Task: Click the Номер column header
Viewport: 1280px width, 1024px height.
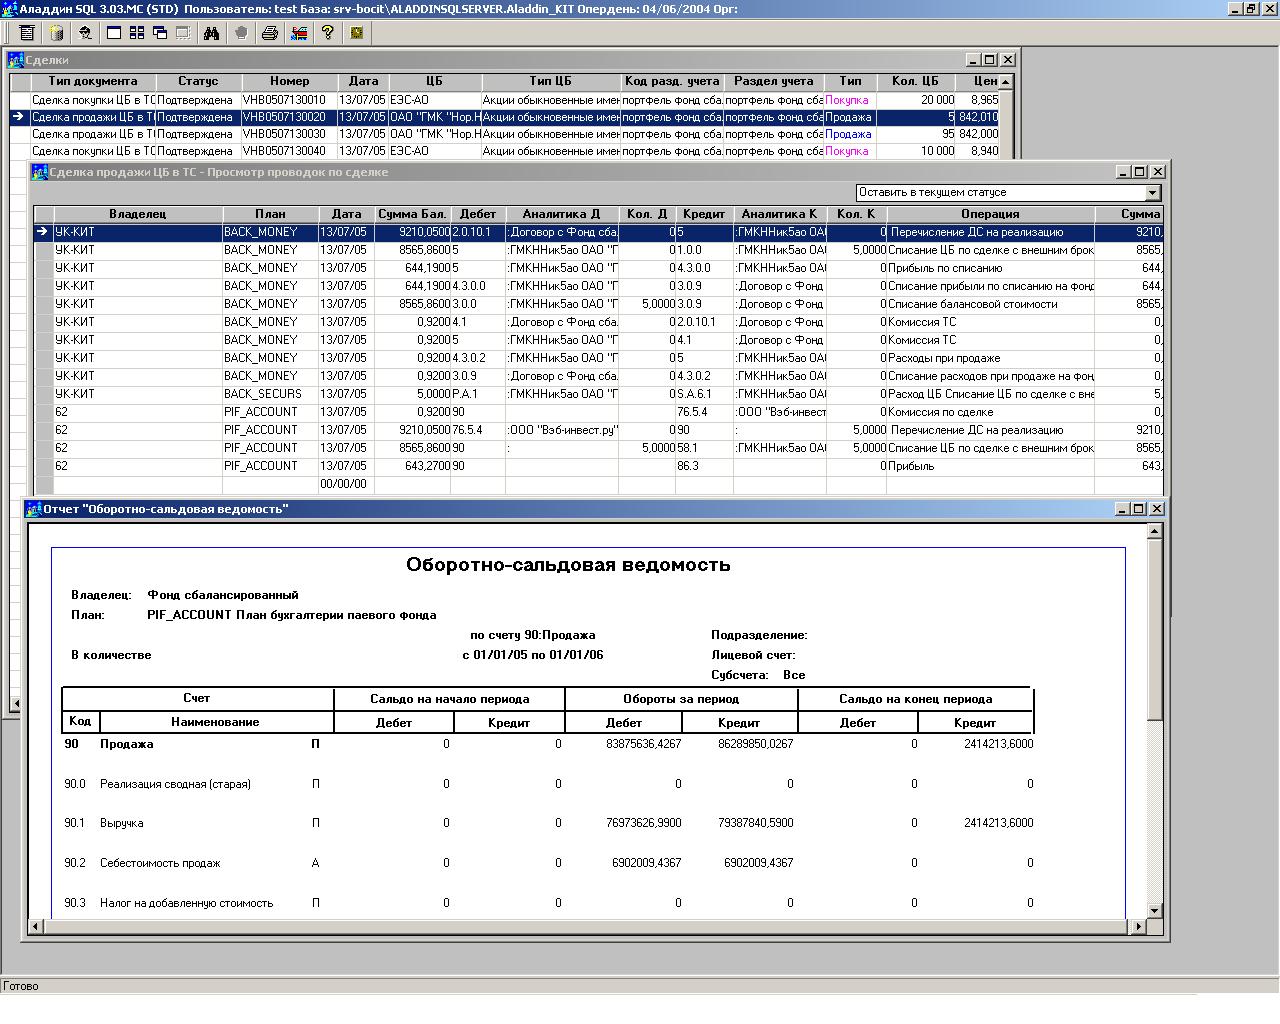Action: (x=289, y=81)
